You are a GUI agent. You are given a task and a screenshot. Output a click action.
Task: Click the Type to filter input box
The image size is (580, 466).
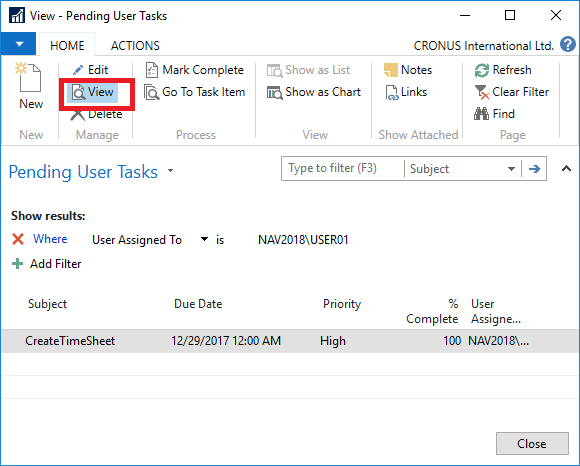[343, 169]
